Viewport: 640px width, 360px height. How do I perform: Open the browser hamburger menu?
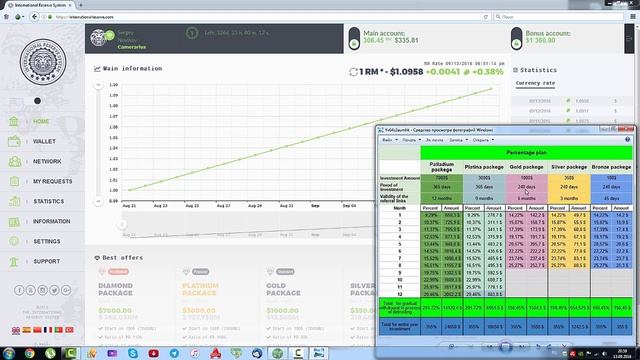pyautogui.click(x=633, y=17)
